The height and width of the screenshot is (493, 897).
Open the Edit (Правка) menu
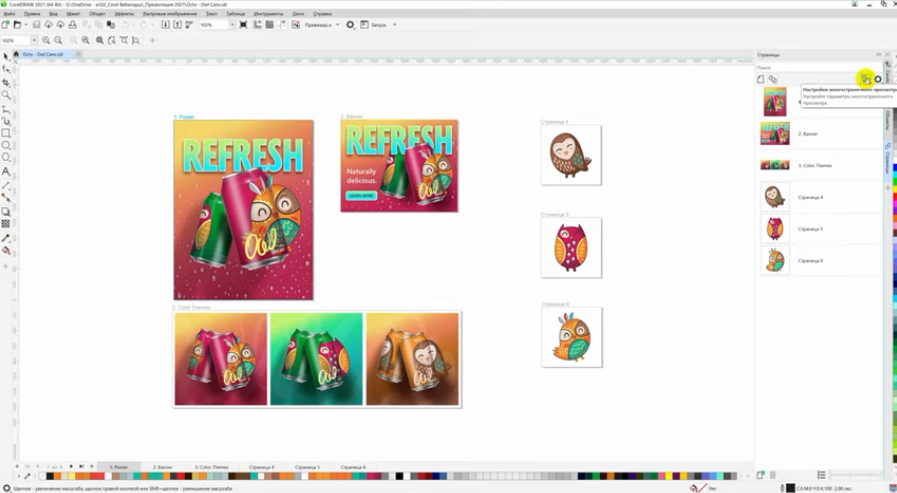tap(32, 13)
